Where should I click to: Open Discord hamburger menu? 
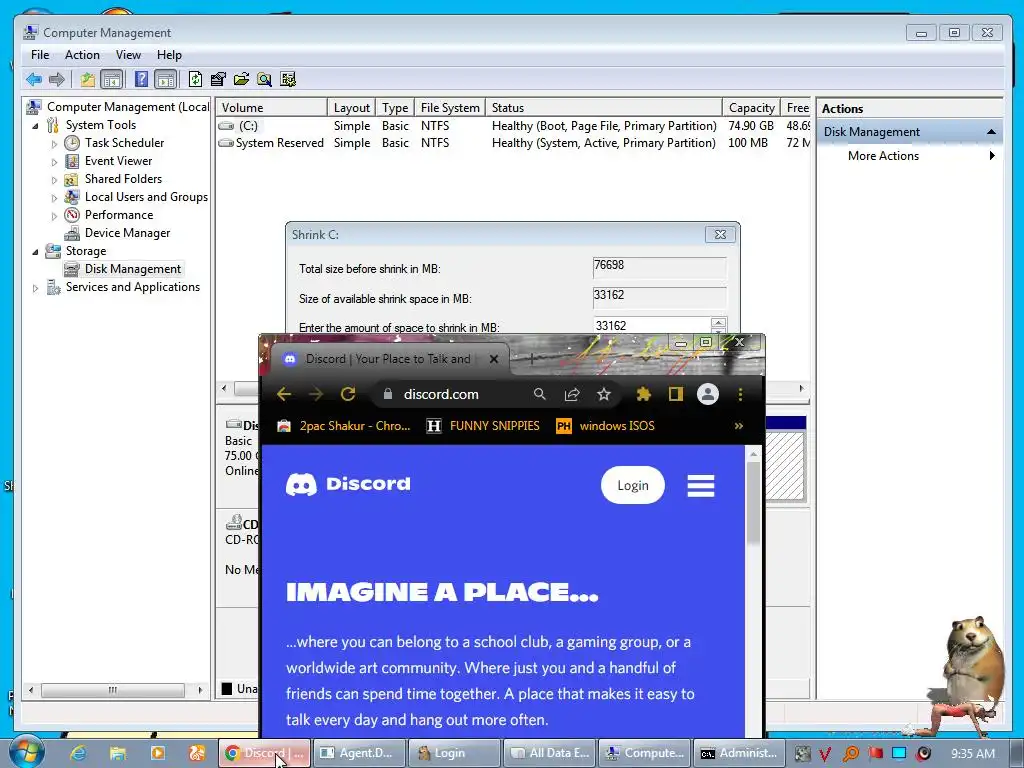tap(701, 486)
